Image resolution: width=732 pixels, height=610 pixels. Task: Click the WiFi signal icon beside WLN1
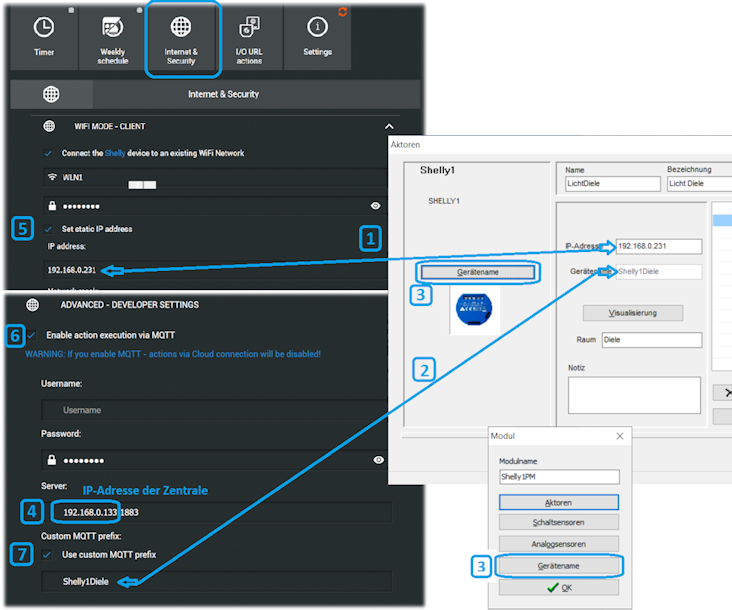(52, 177)
